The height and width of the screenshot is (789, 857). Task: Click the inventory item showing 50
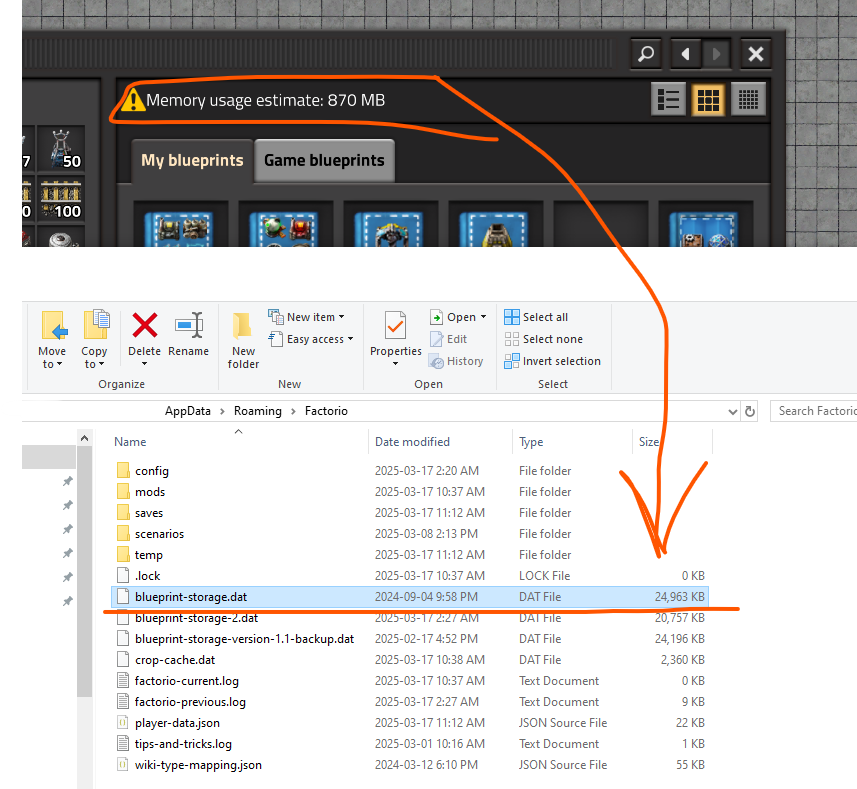[61, 149]
